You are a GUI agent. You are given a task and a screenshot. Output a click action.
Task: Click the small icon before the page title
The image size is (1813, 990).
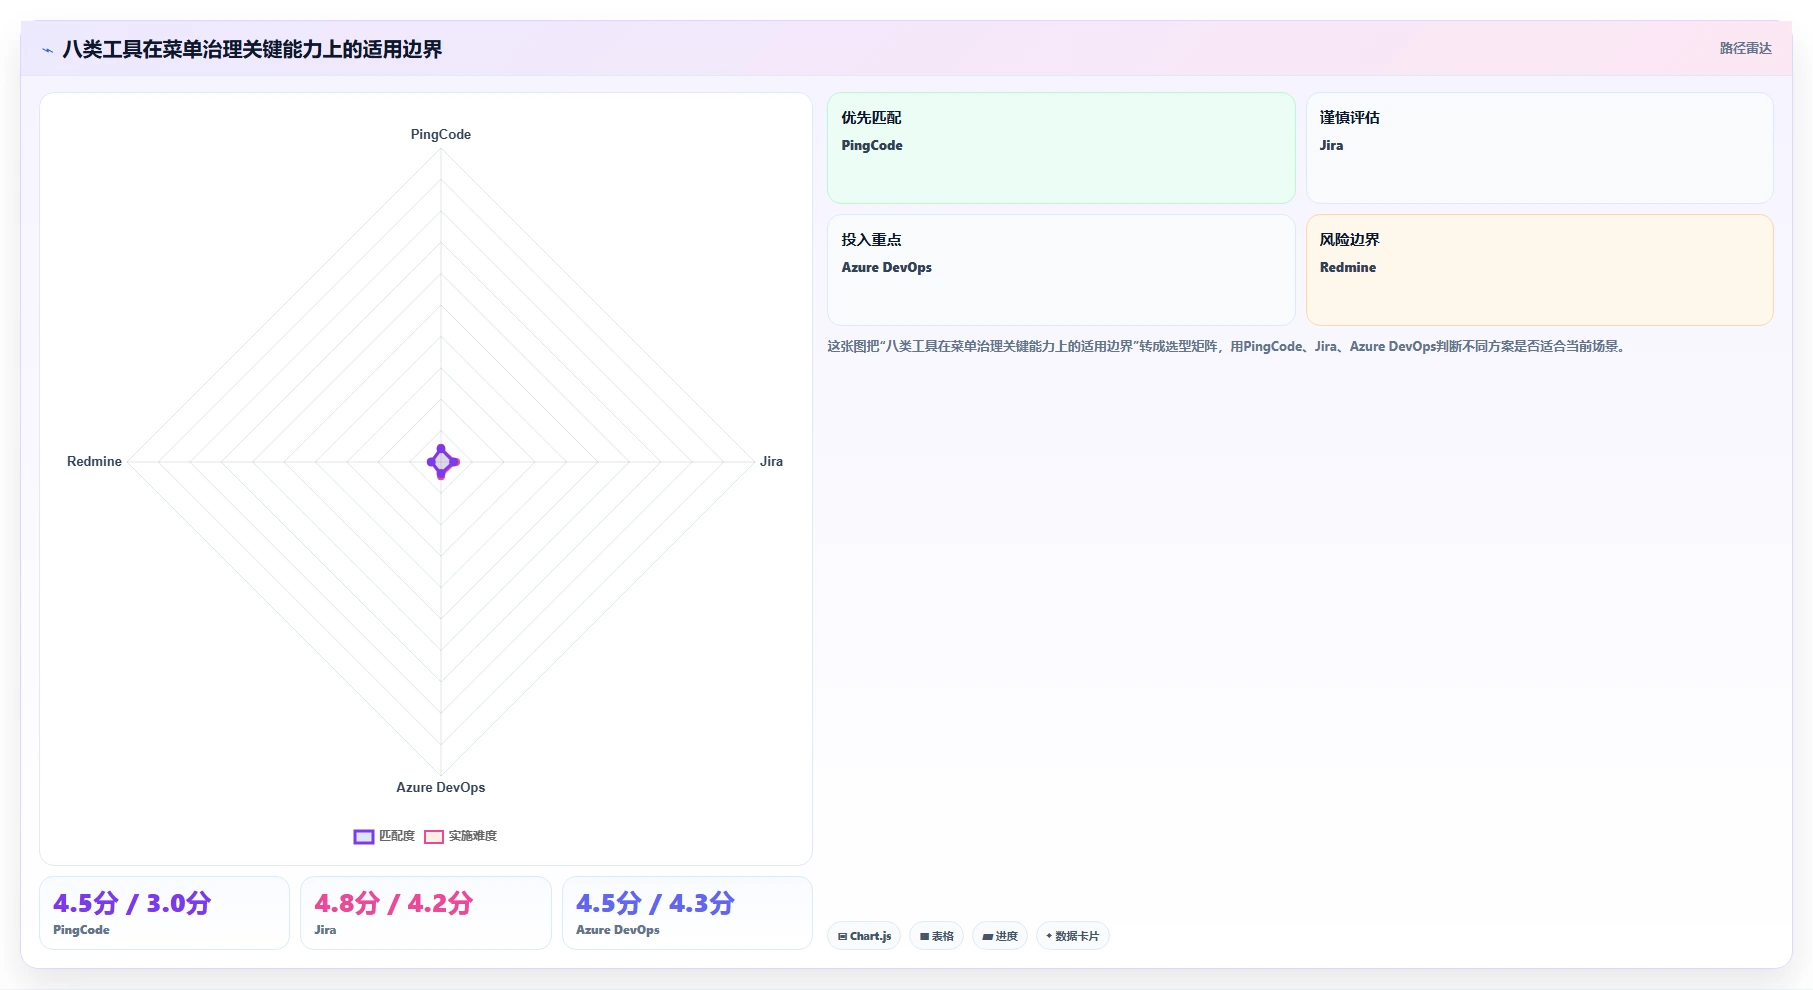[x=47, y=50]
